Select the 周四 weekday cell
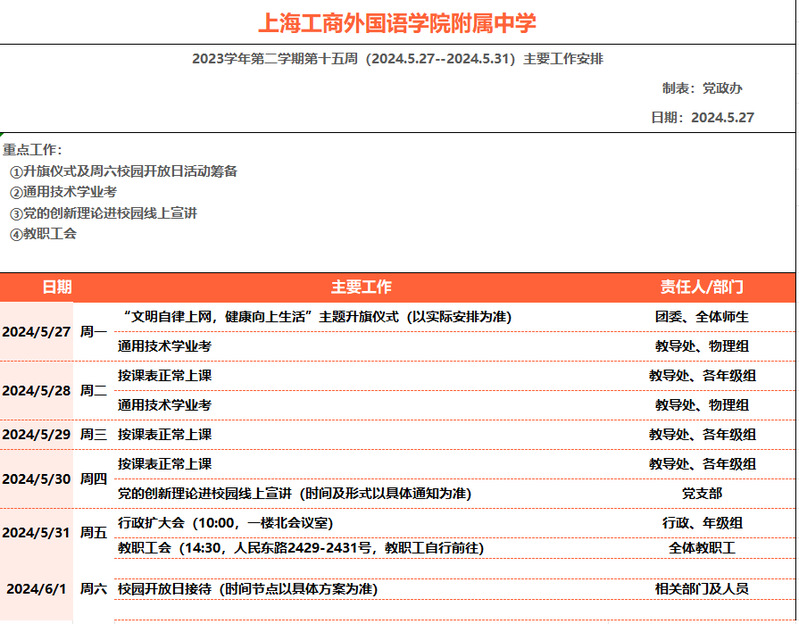 point(93,479)
